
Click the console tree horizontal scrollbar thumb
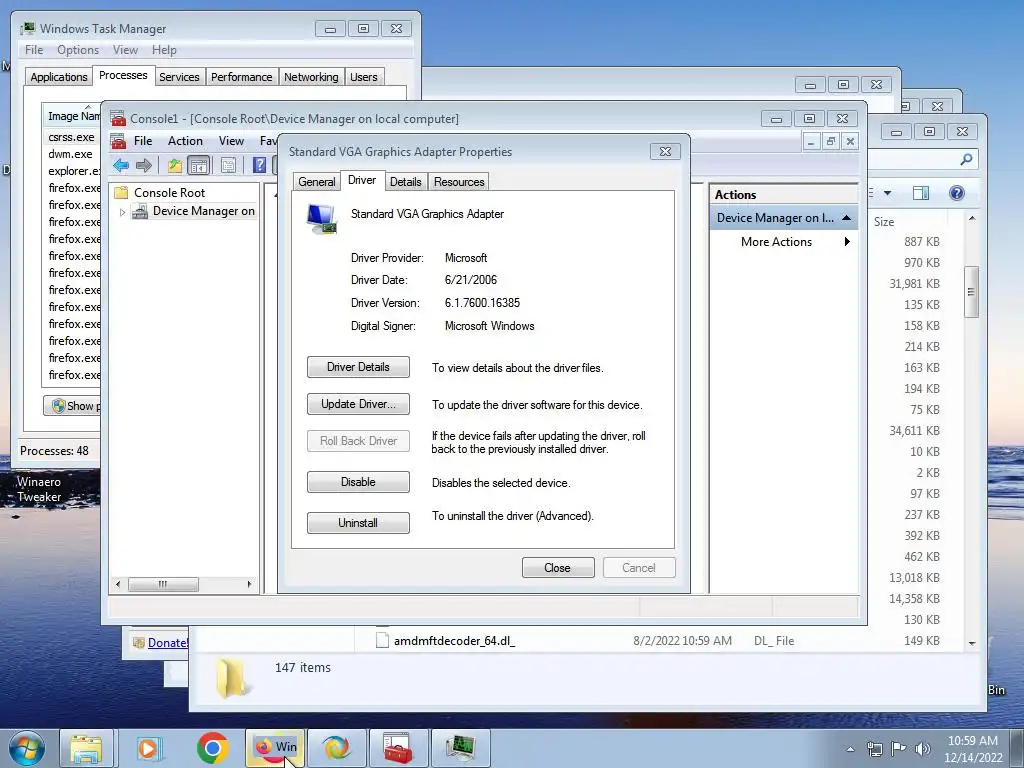click(x=163, y=584)
